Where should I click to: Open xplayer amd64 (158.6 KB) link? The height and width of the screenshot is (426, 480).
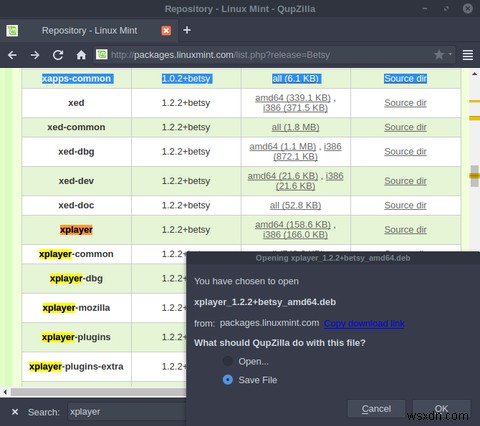click(293, 224)
